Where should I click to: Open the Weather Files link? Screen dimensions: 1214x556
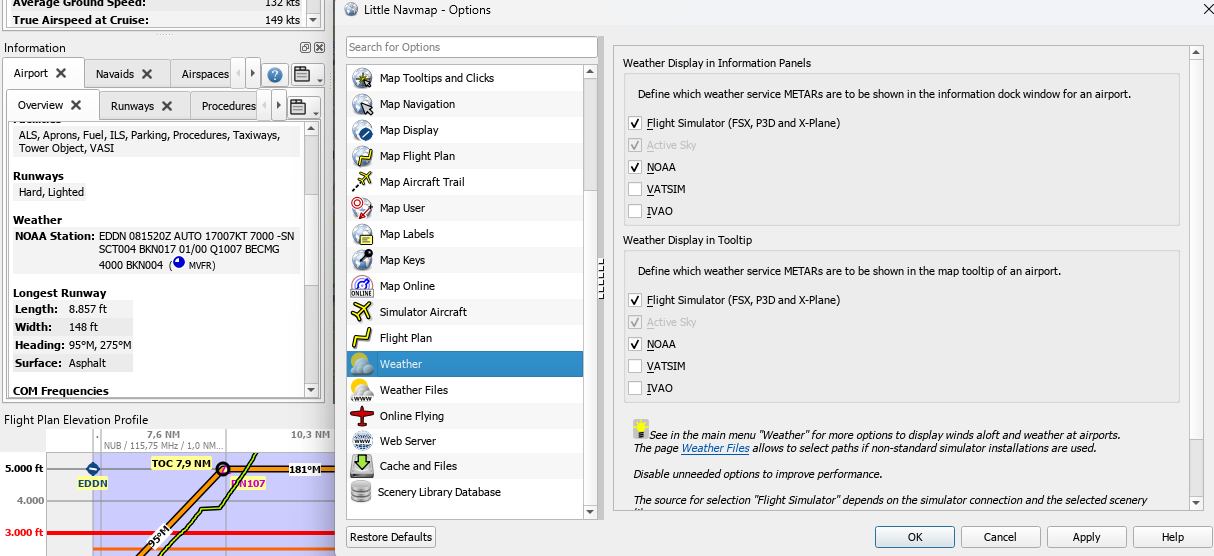[x=715, y=449]
